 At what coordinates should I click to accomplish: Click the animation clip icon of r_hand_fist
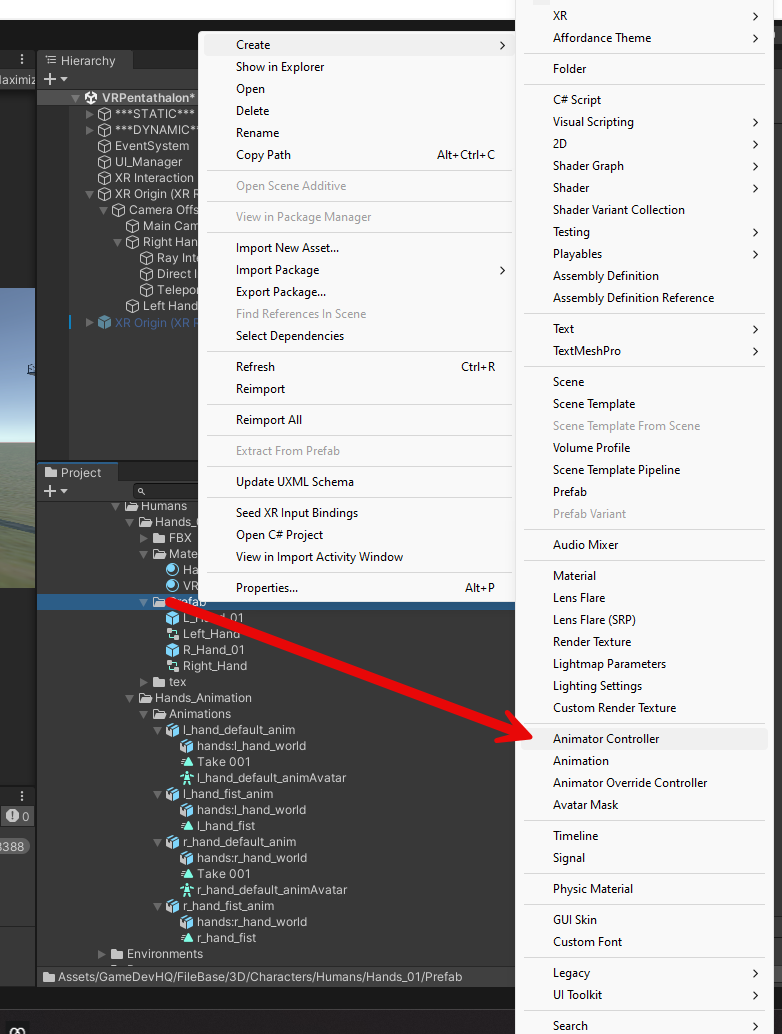pyautogui.click(x=187, y=938)
